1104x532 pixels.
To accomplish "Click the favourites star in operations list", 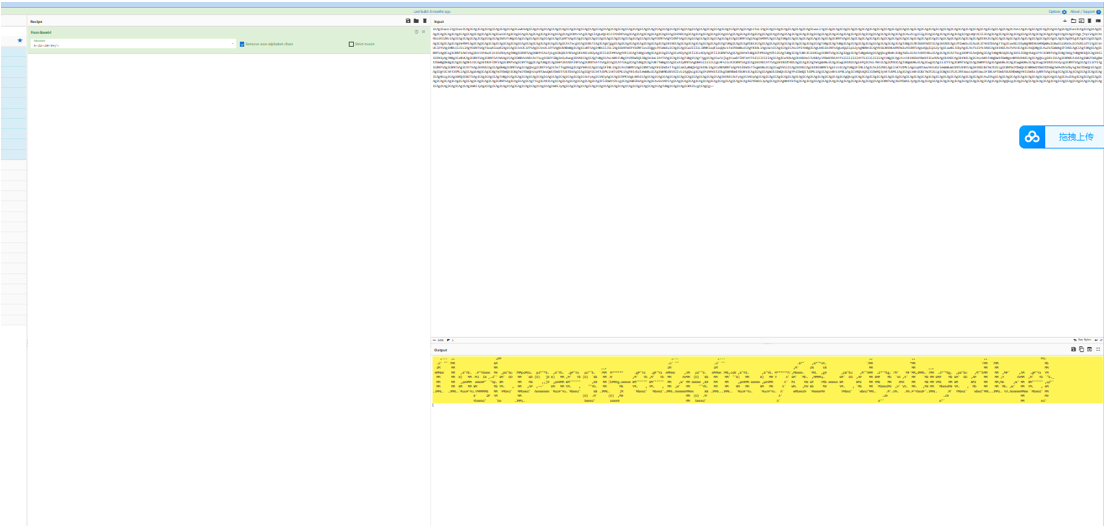I will (x=20, y=41).
